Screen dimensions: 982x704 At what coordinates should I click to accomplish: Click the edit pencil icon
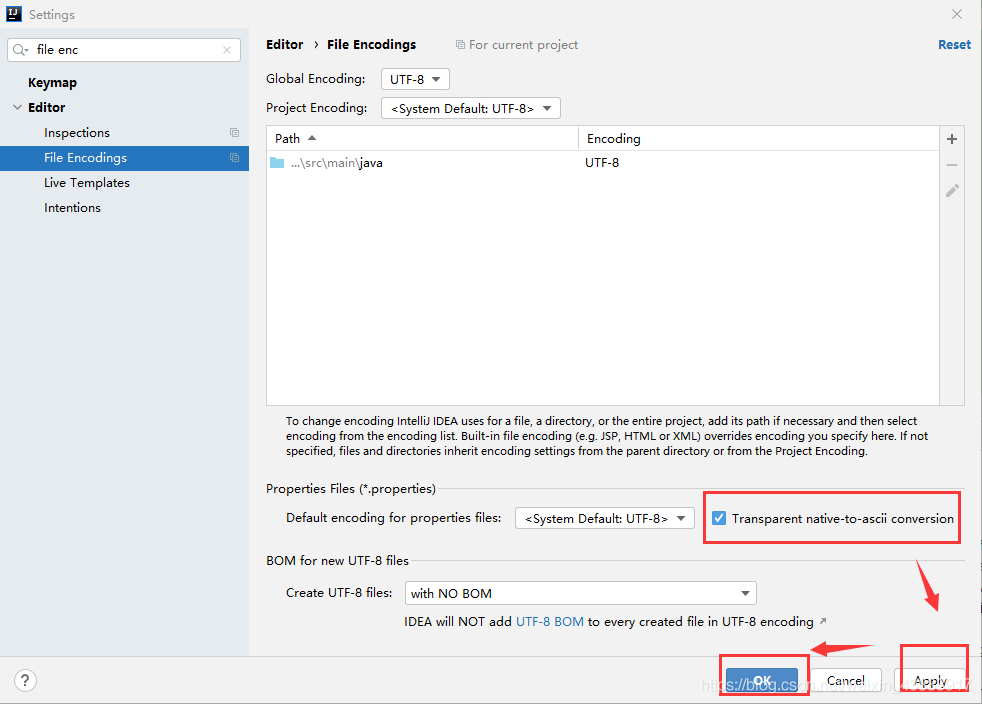952,190
